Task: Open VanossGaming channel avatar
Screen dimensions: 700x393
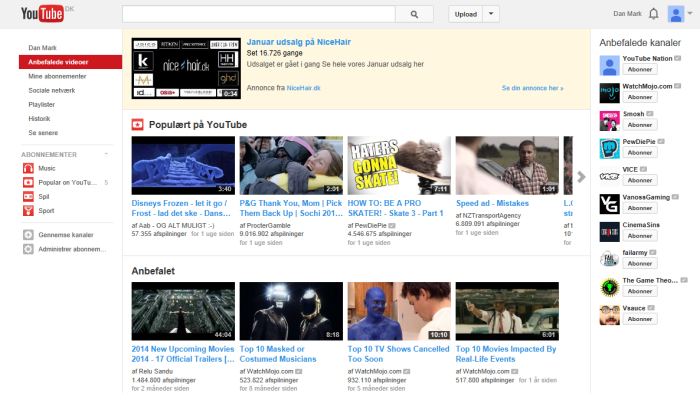Action: 609,204
